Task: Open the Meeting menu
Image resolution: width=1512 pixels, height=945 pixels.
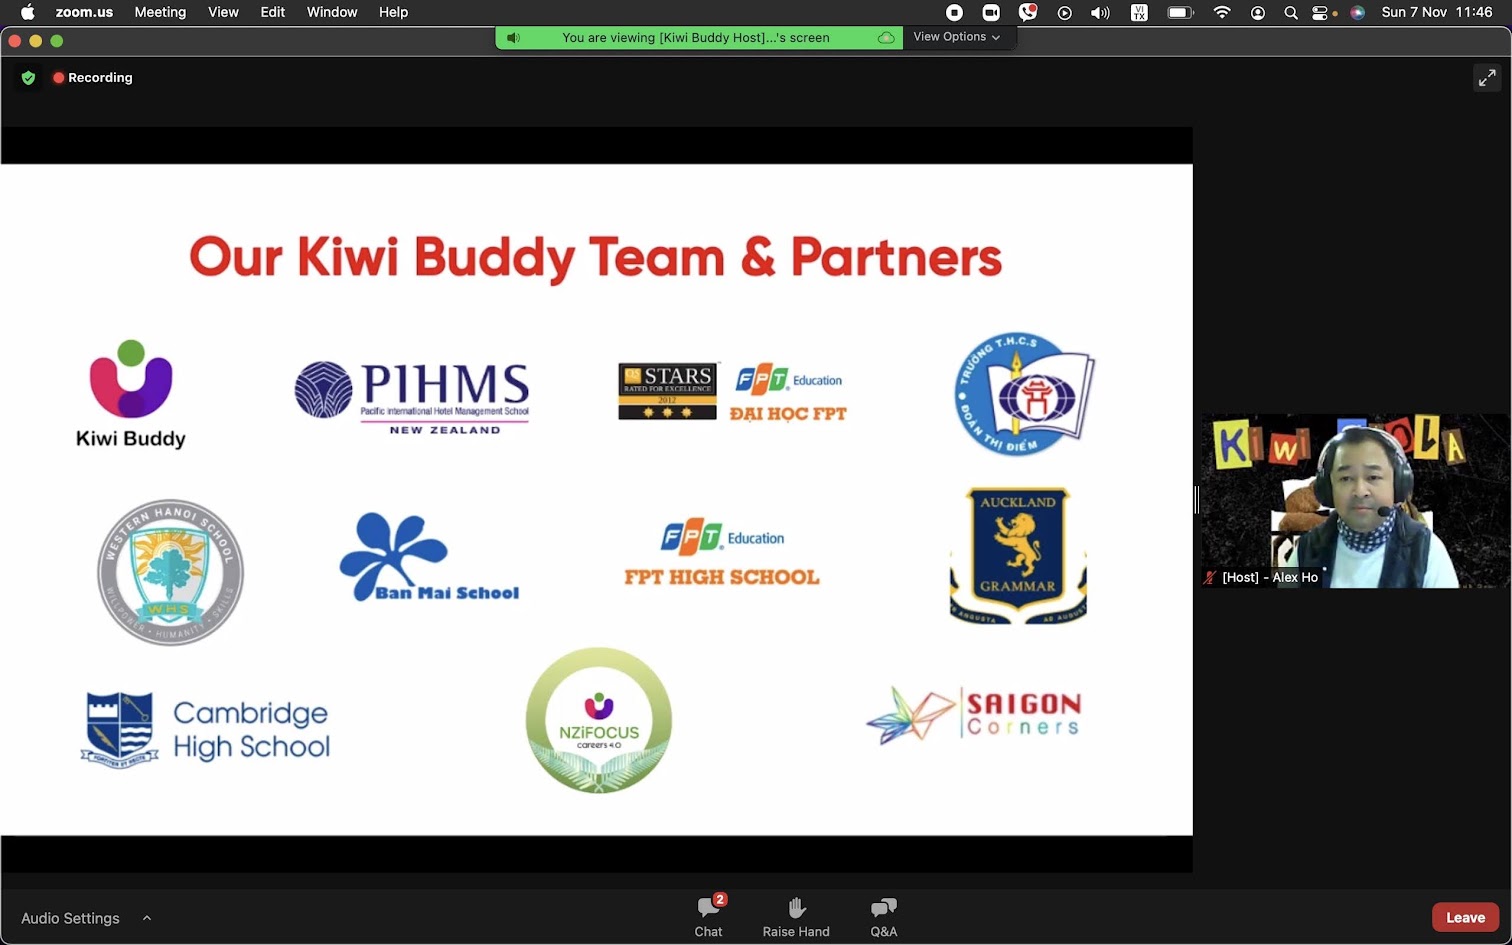Action: tap(160, 12)
